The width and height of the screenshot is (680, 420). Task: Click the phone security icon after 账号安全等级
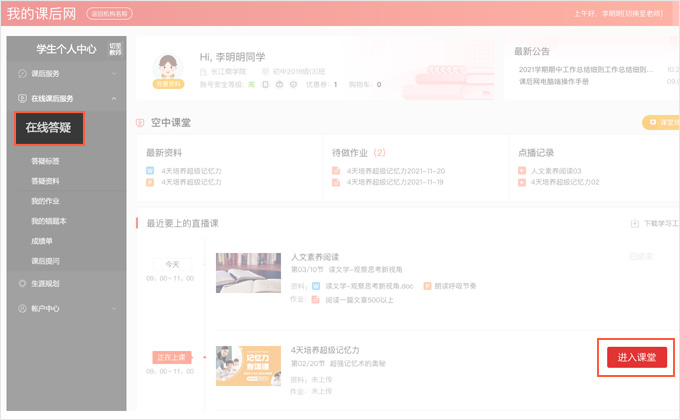coord(265,85)
